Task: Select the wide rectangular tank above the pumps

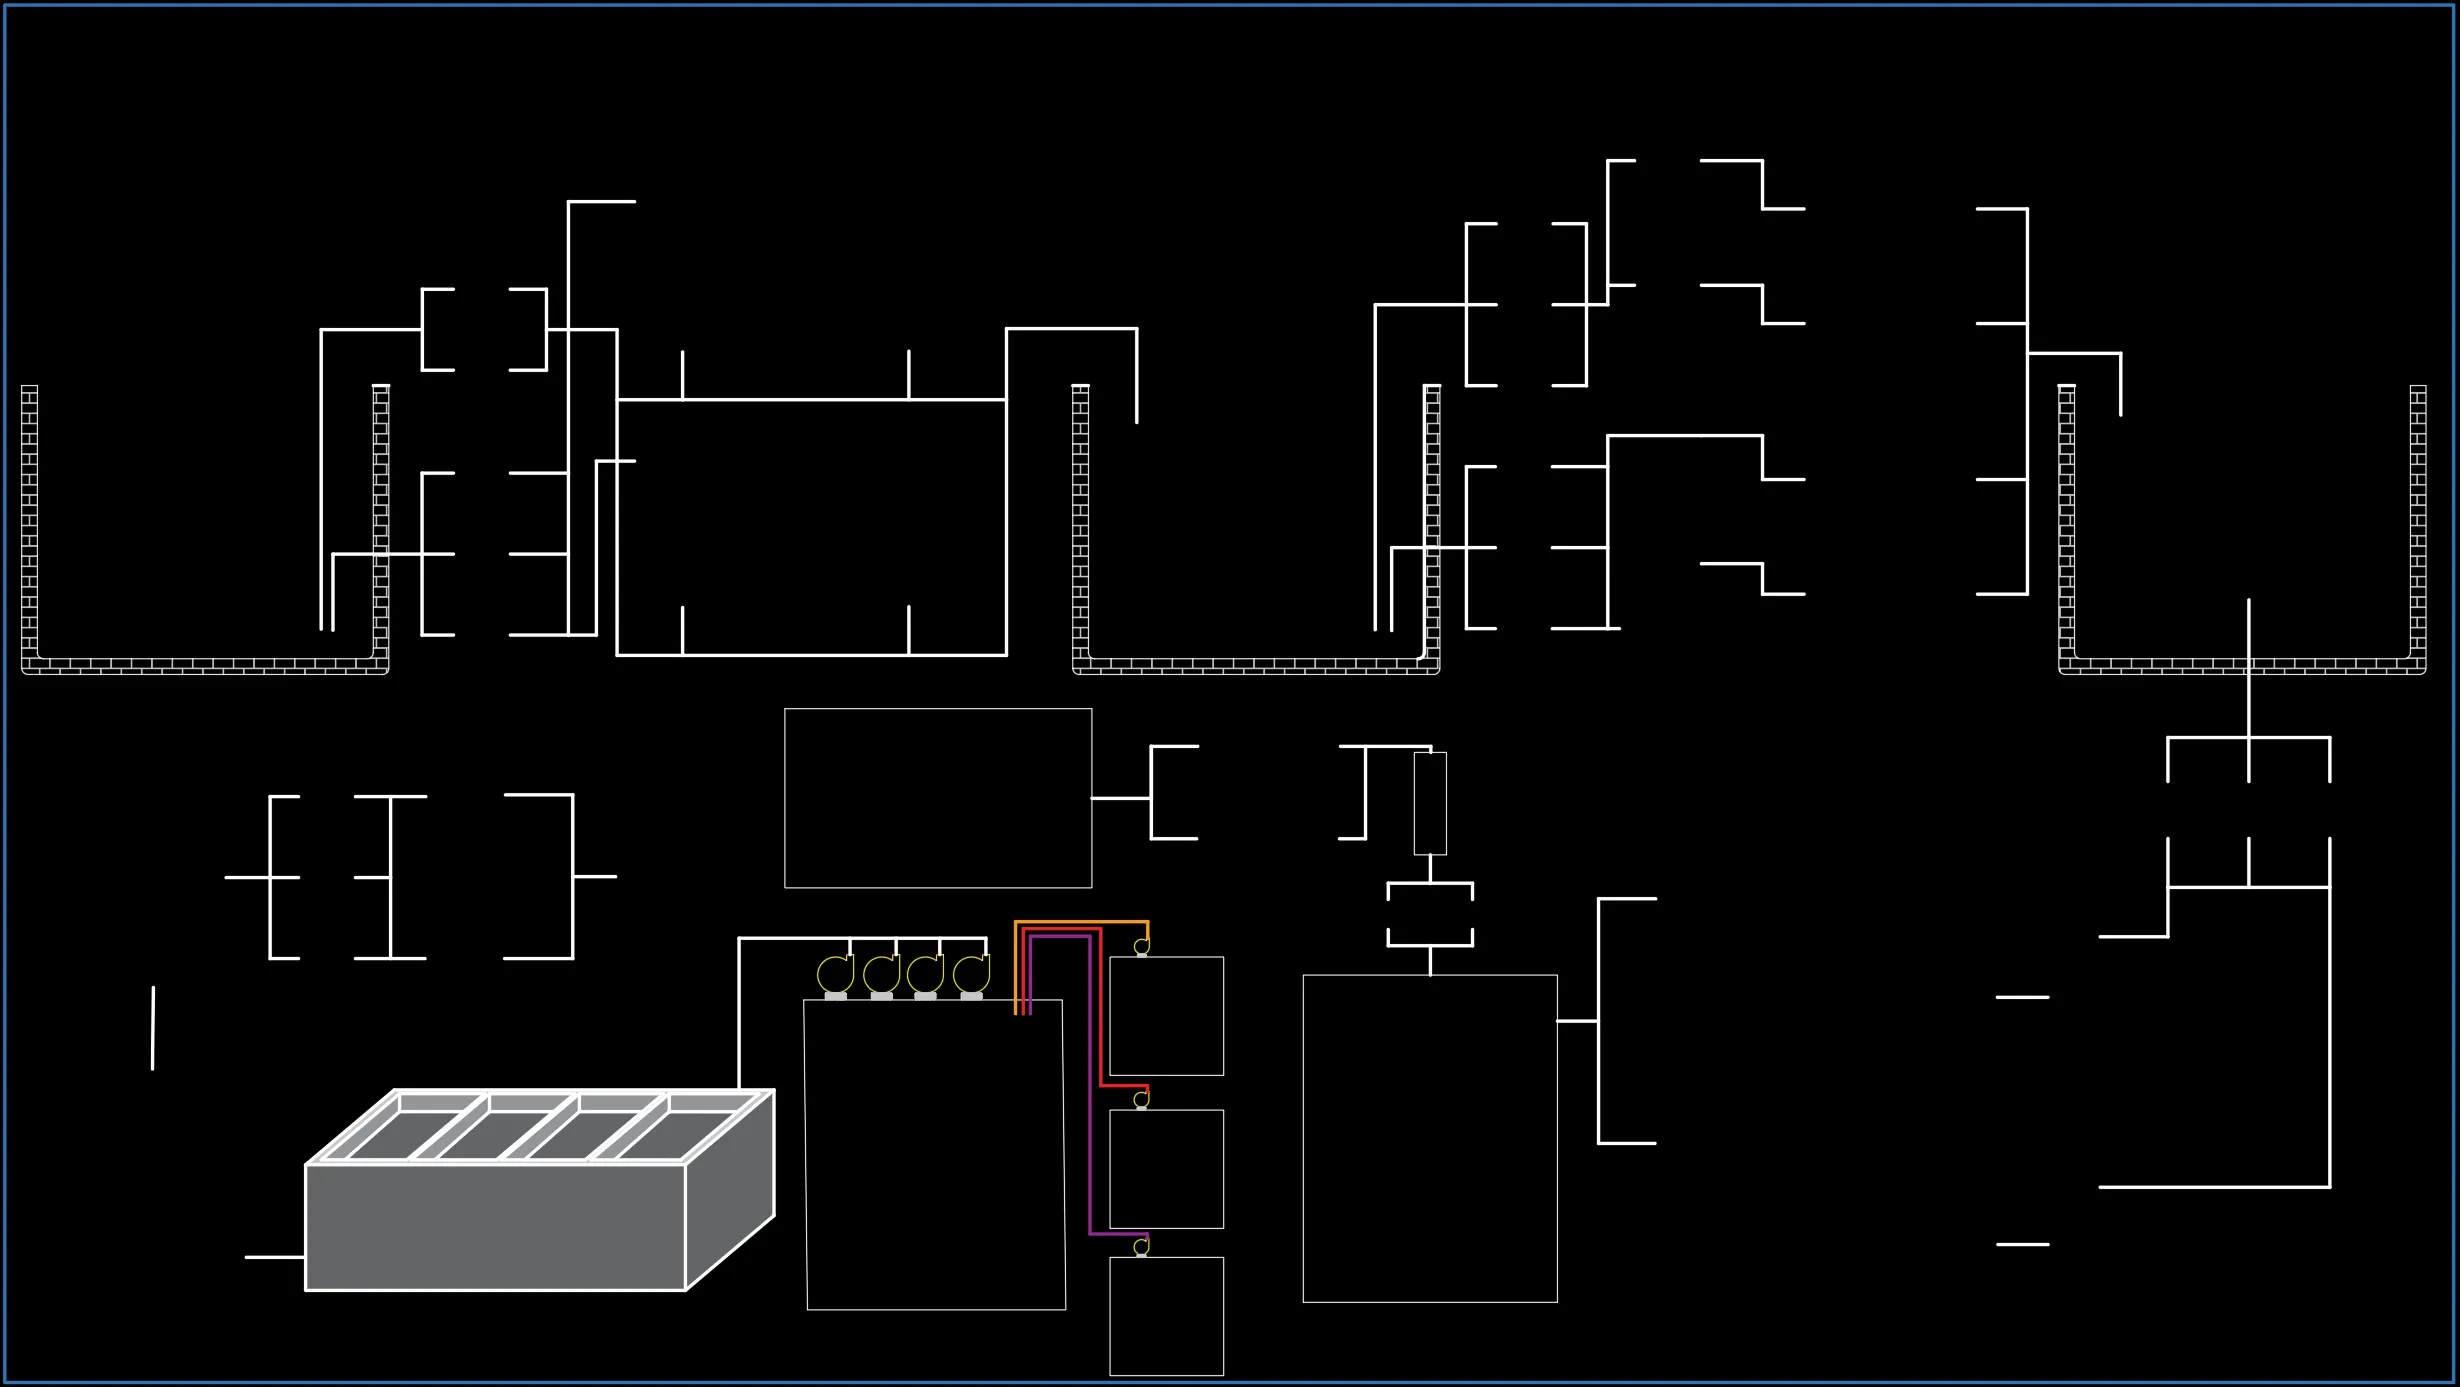Action: 938,798
